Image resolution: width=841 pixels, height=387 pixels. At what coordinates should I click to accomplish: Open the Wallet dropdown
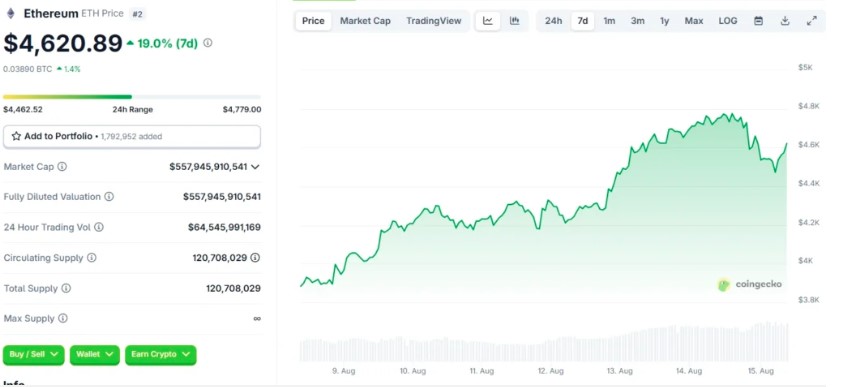click(94, 355)
